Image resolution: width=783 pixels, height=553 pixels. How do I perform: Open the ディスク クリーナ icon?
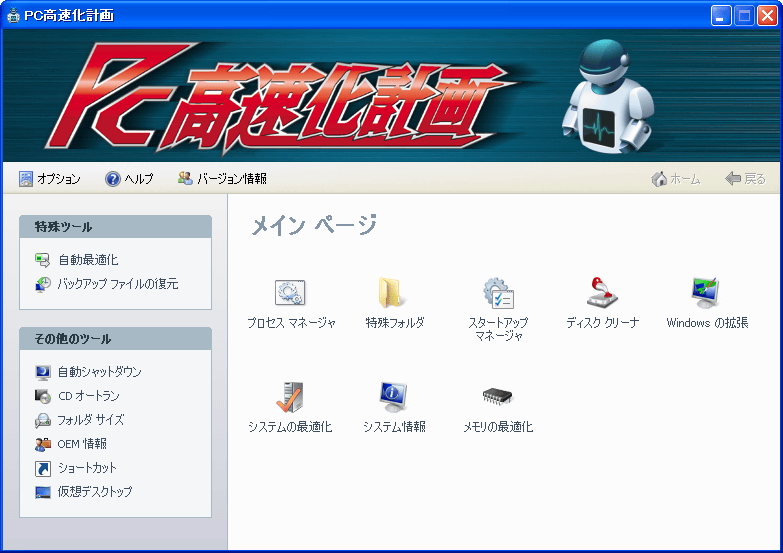tap(602, 293)
